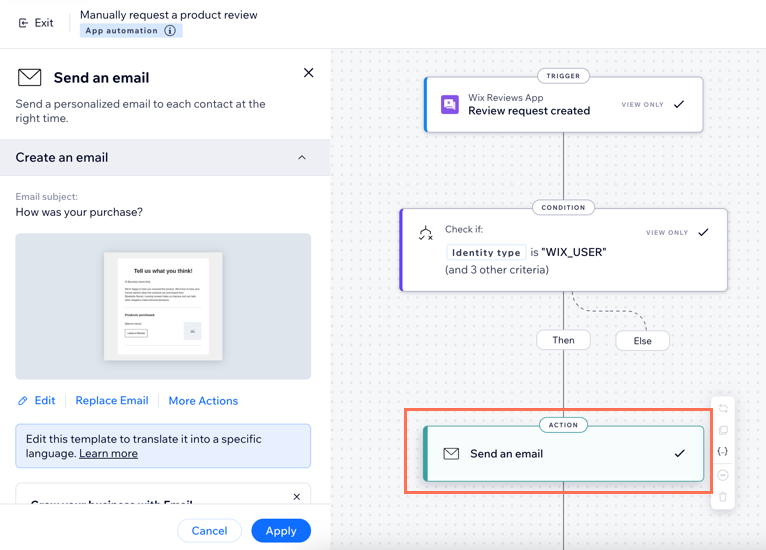766x550 pixels.
Task: Select the Else branch label
Action: [x=642, y=341]
